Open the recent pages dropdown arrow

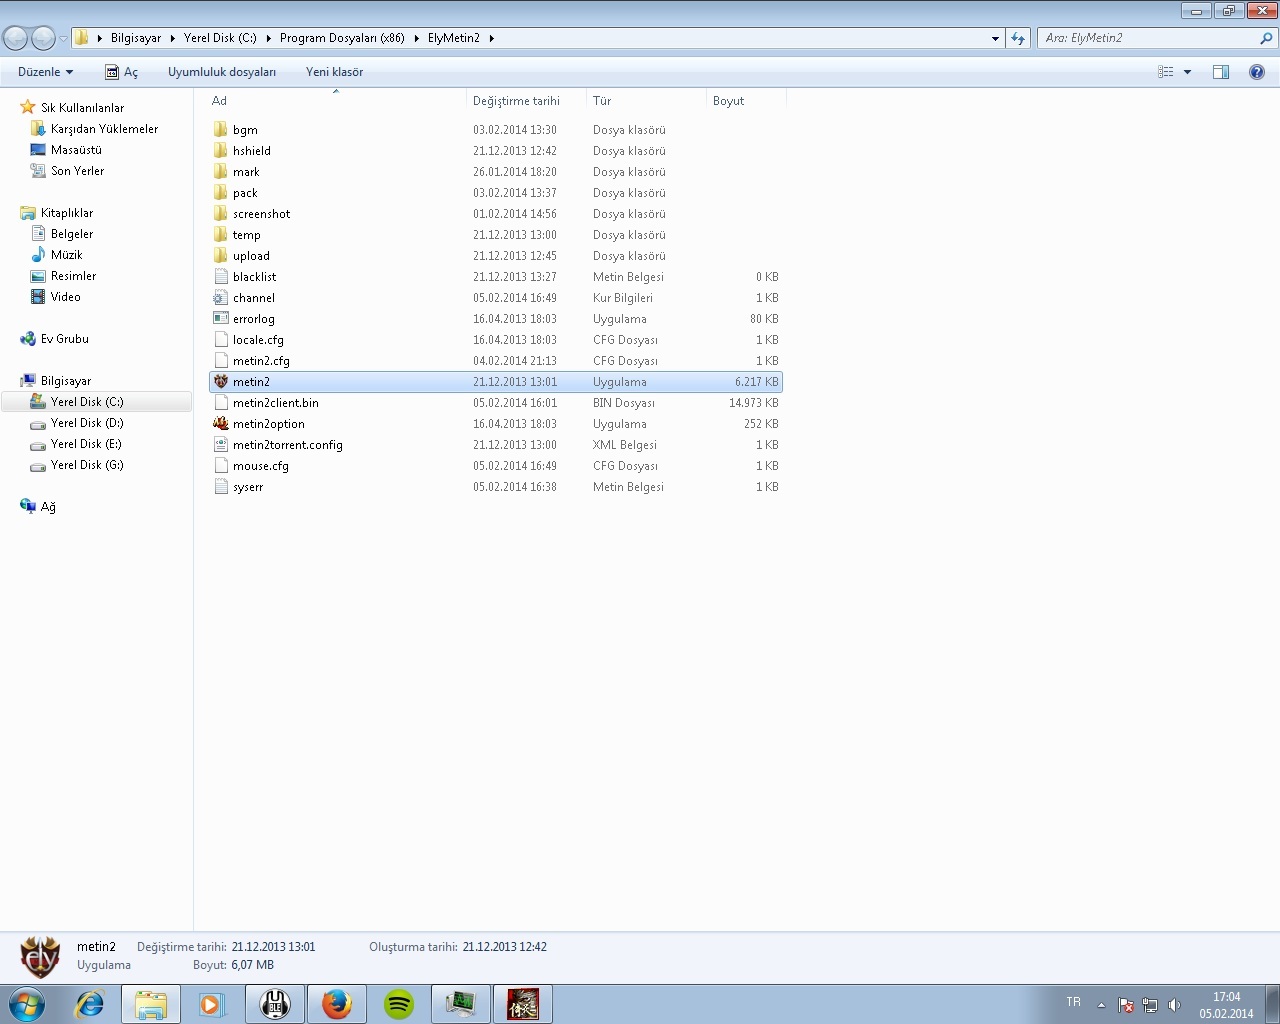(63, 38)
